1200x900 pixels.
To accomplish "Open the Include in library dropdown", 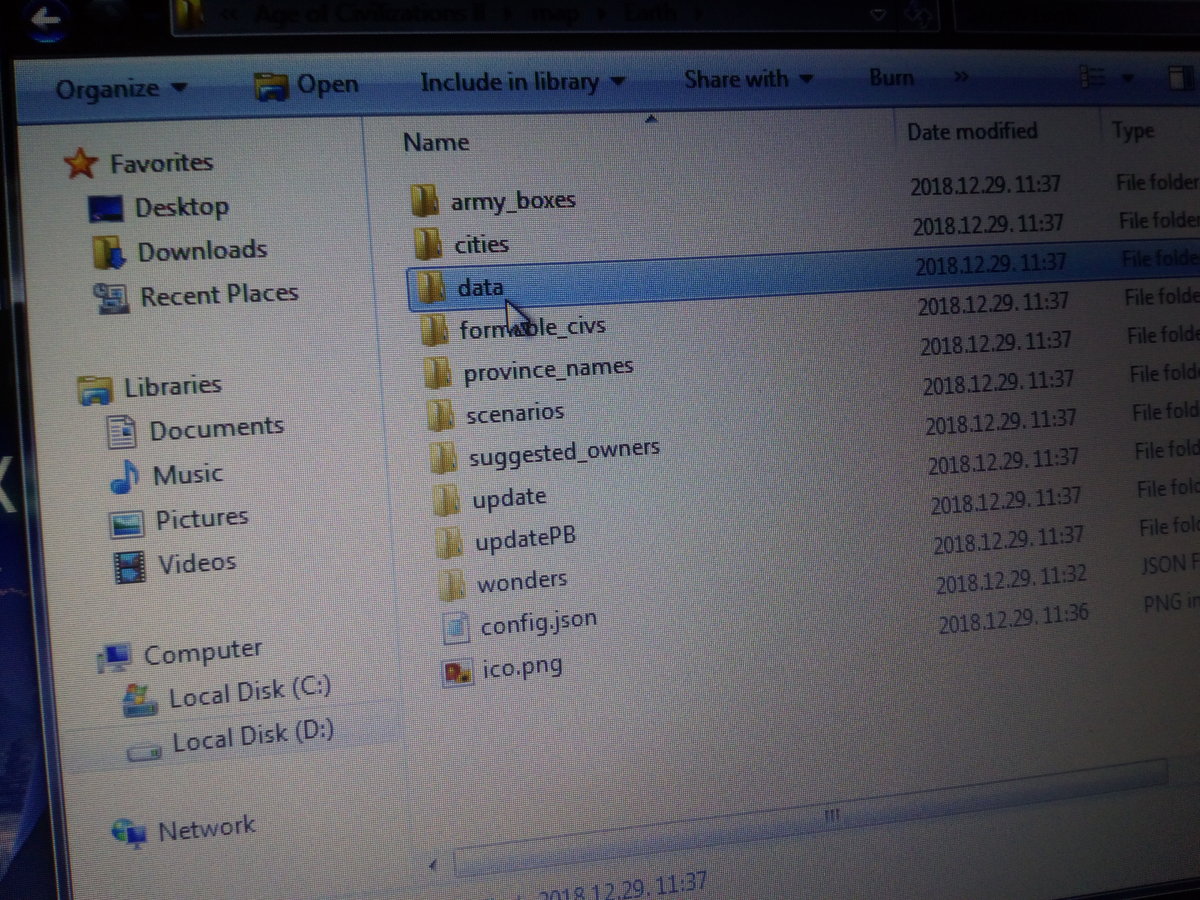I will point(522,82).
